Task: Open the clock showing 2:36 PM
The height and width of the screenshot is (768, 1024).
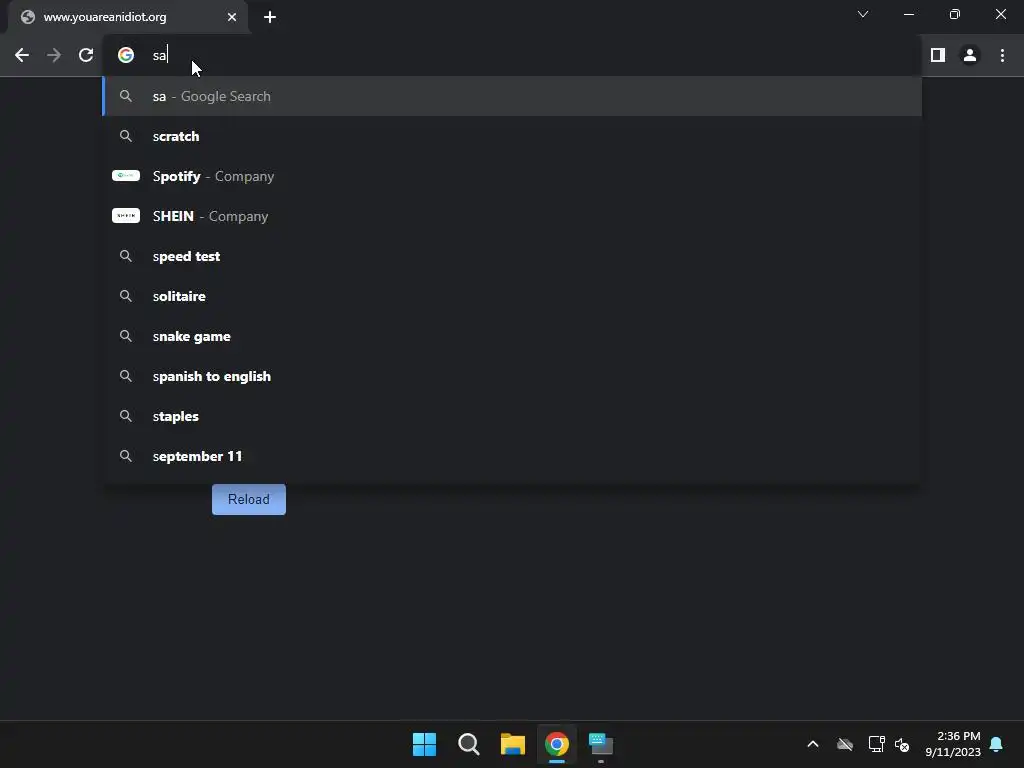Action: pyautogui.click(x=953, y=744)
